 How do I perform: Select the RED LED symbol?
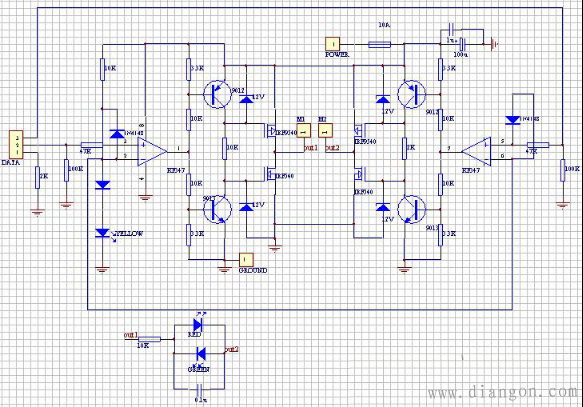click(197, 324)
